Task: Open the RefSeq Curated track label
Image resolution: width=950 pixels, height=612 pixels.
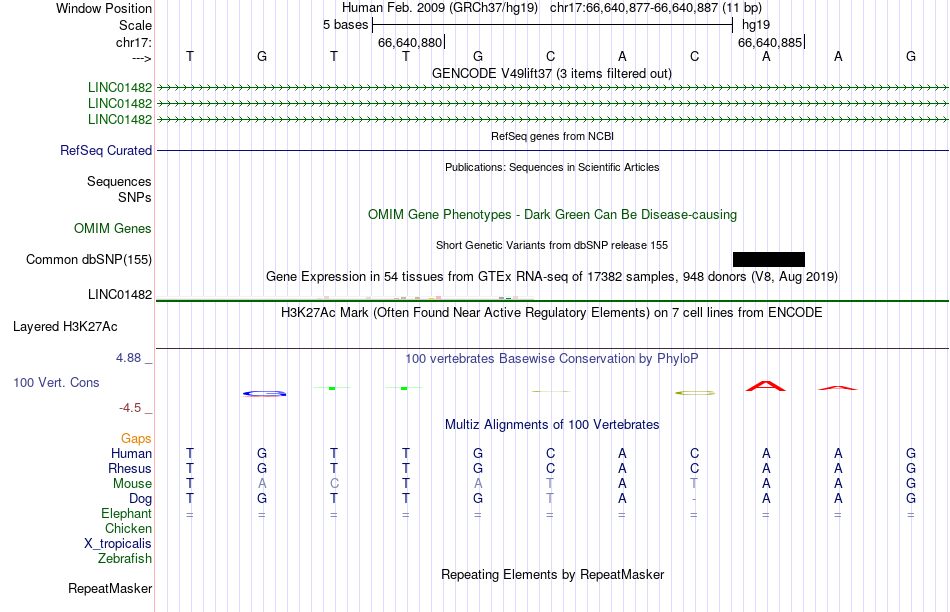Action: [106, 150]
